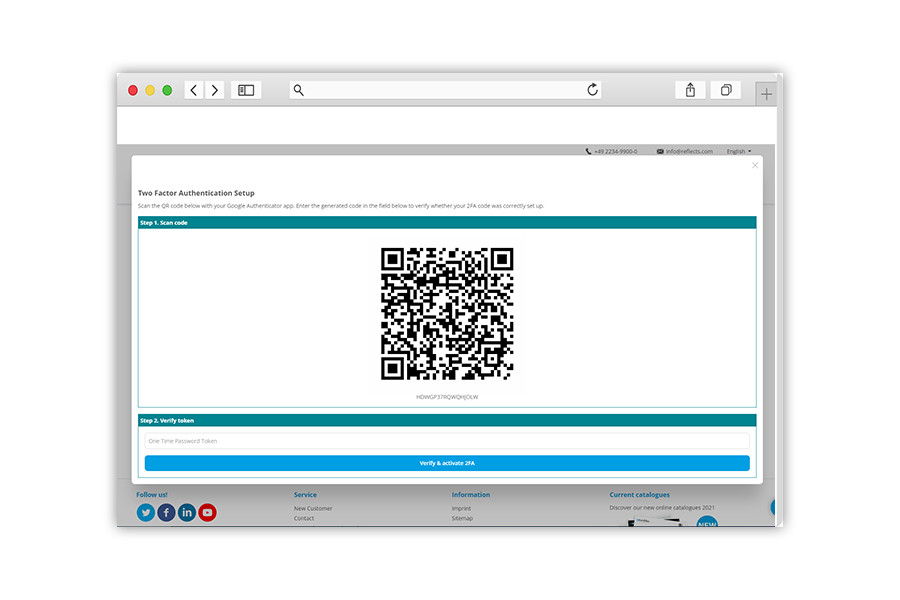Visit Facebook via the Facebook icon
This screenshot has width=900, height=600.
(x=166, y=512)
